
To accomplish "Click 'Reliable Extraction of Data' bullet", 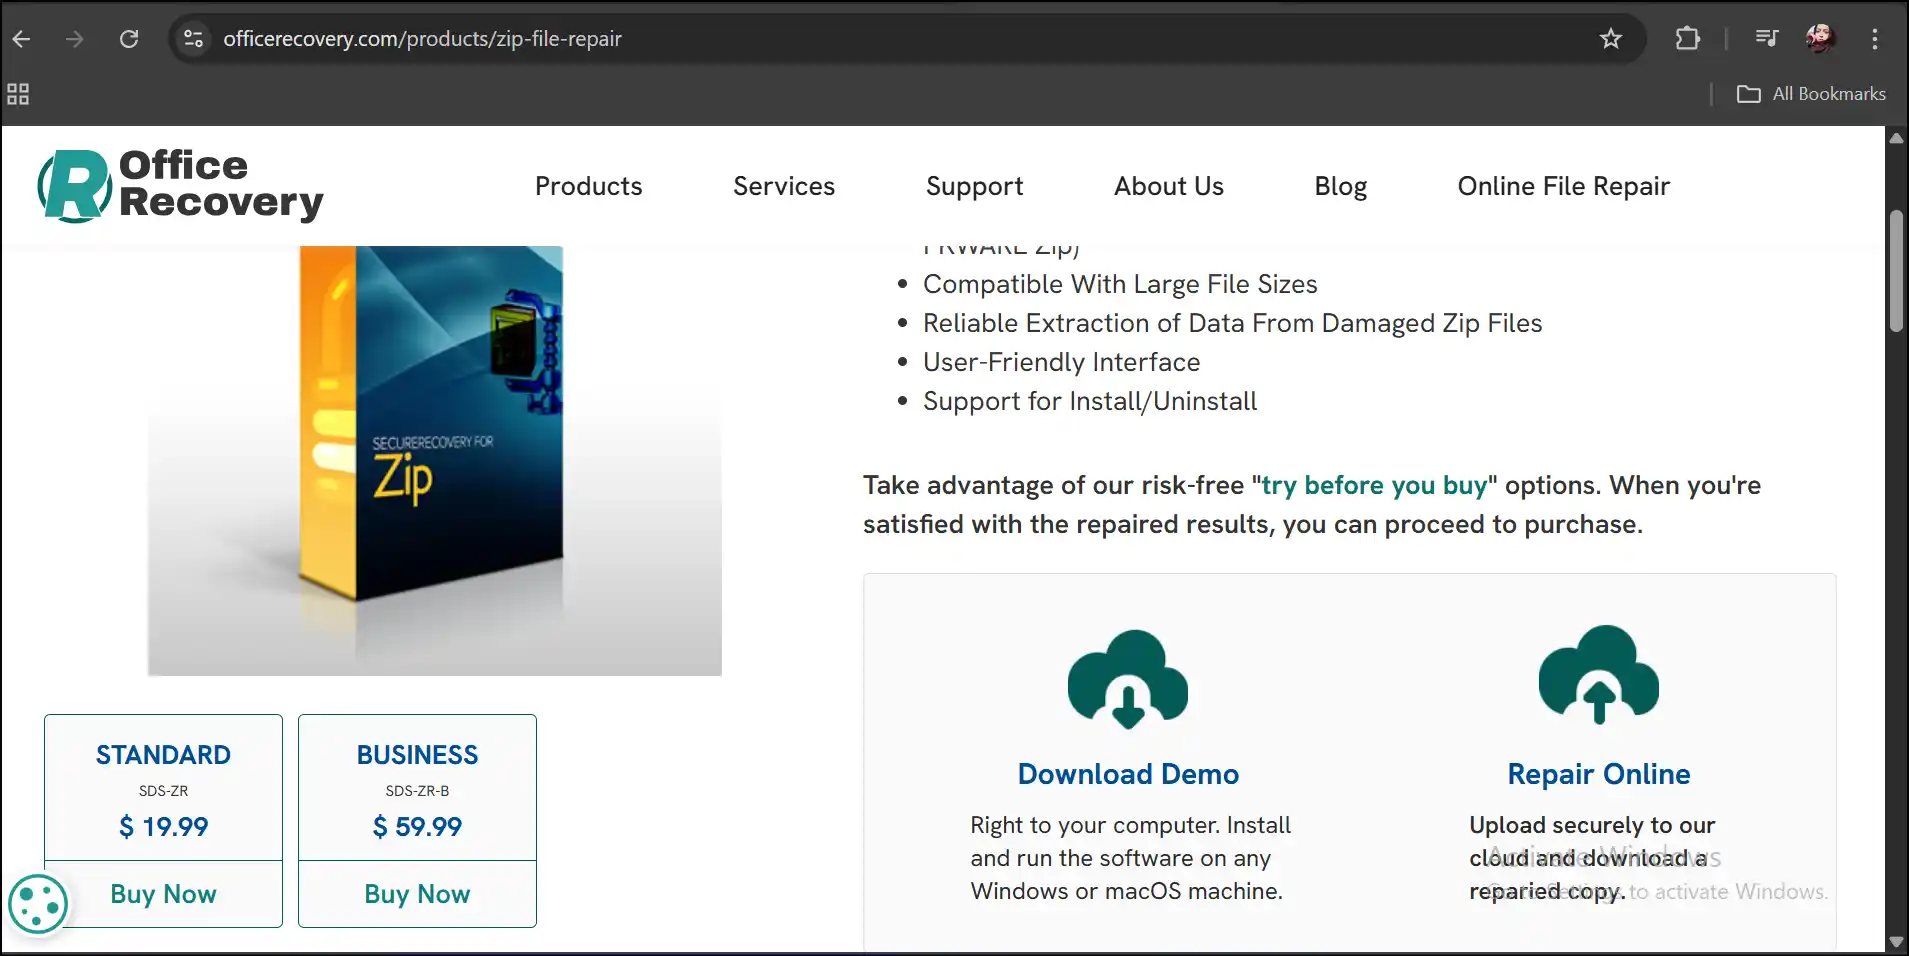I will pos(1232,324).
